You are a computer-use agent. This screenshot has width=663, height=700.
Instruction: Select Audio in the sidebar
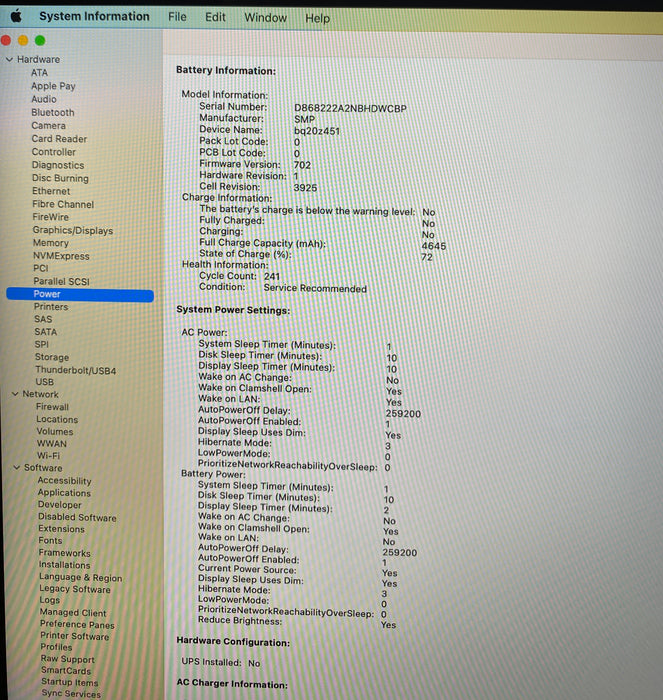coord(44,99)
